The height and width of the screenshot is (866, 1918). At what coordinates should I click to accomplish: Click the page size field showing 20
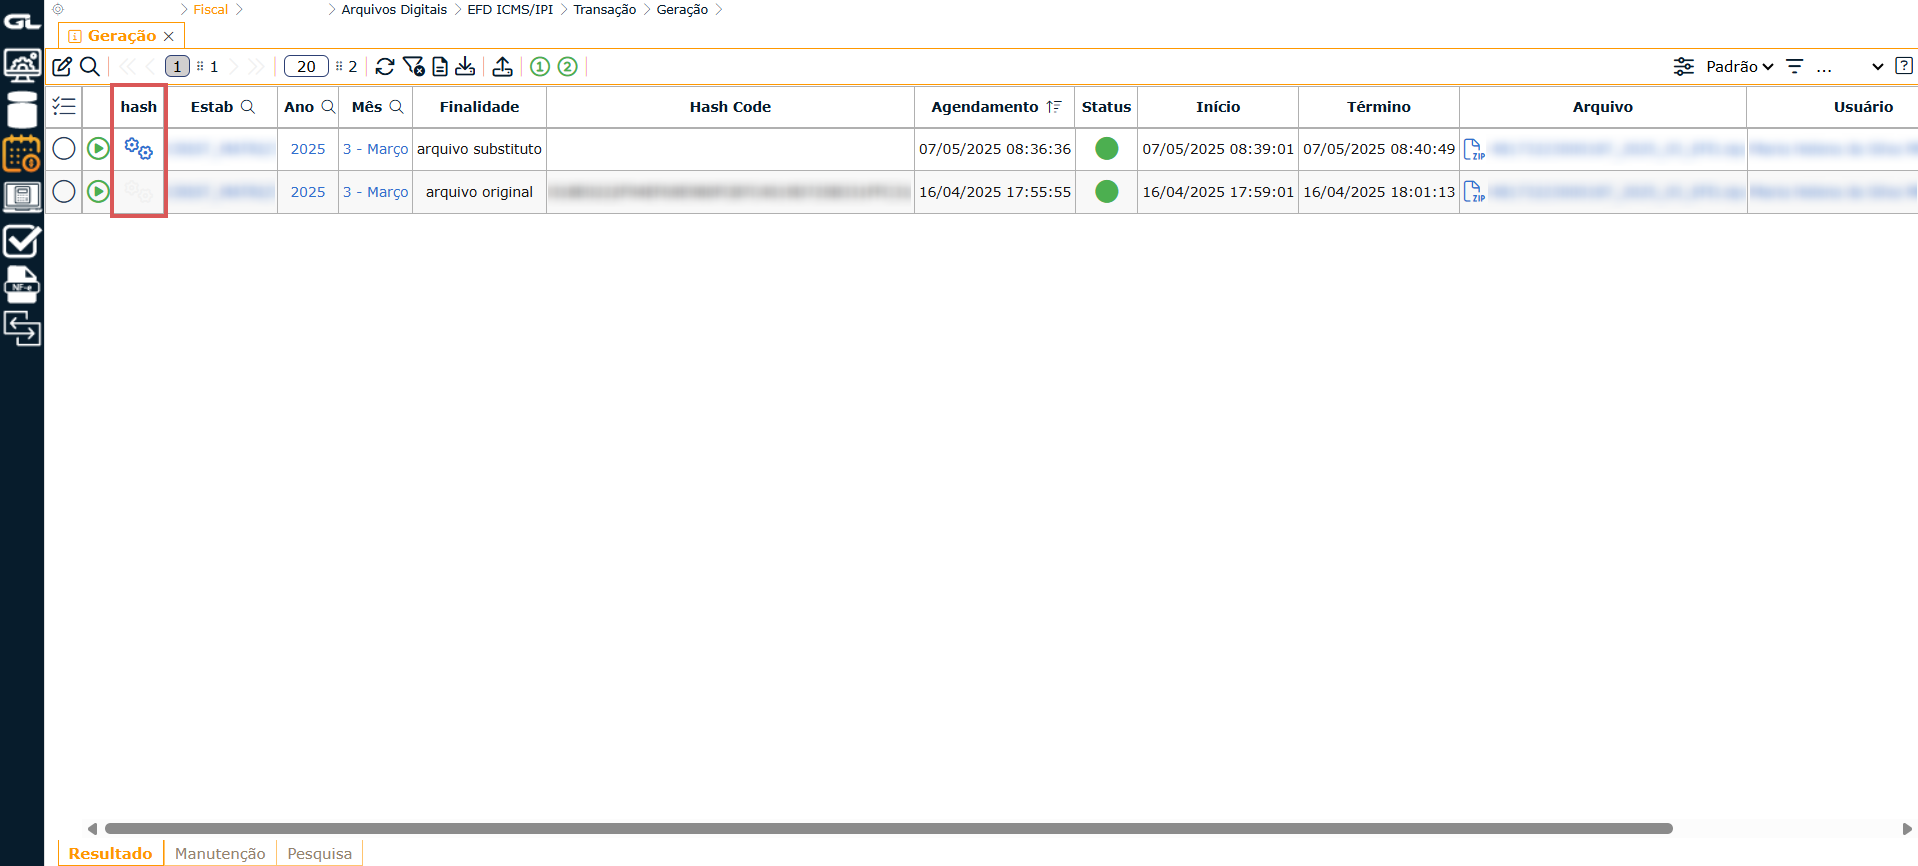tap(306, 66)
